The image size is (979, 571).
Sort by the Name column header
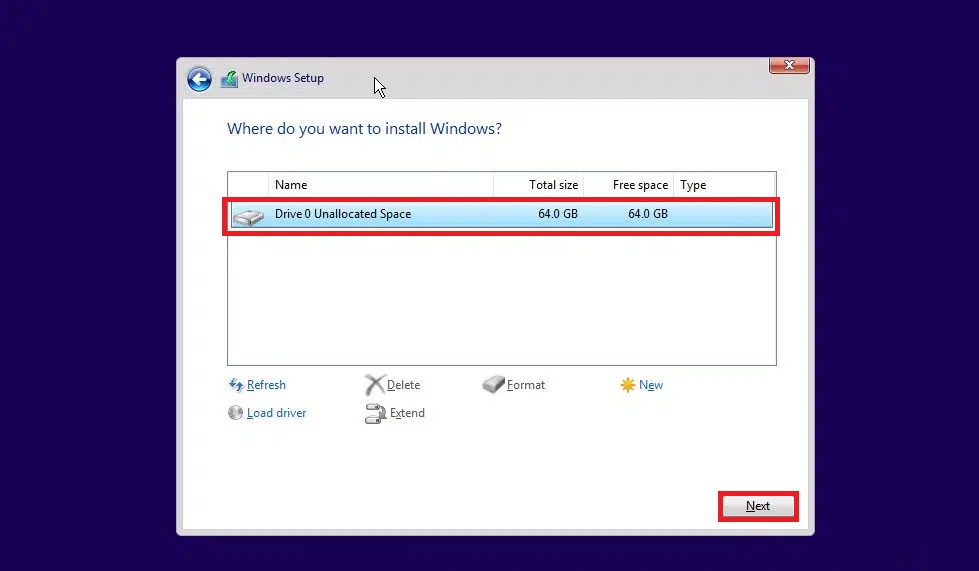(x=381, y=185)
